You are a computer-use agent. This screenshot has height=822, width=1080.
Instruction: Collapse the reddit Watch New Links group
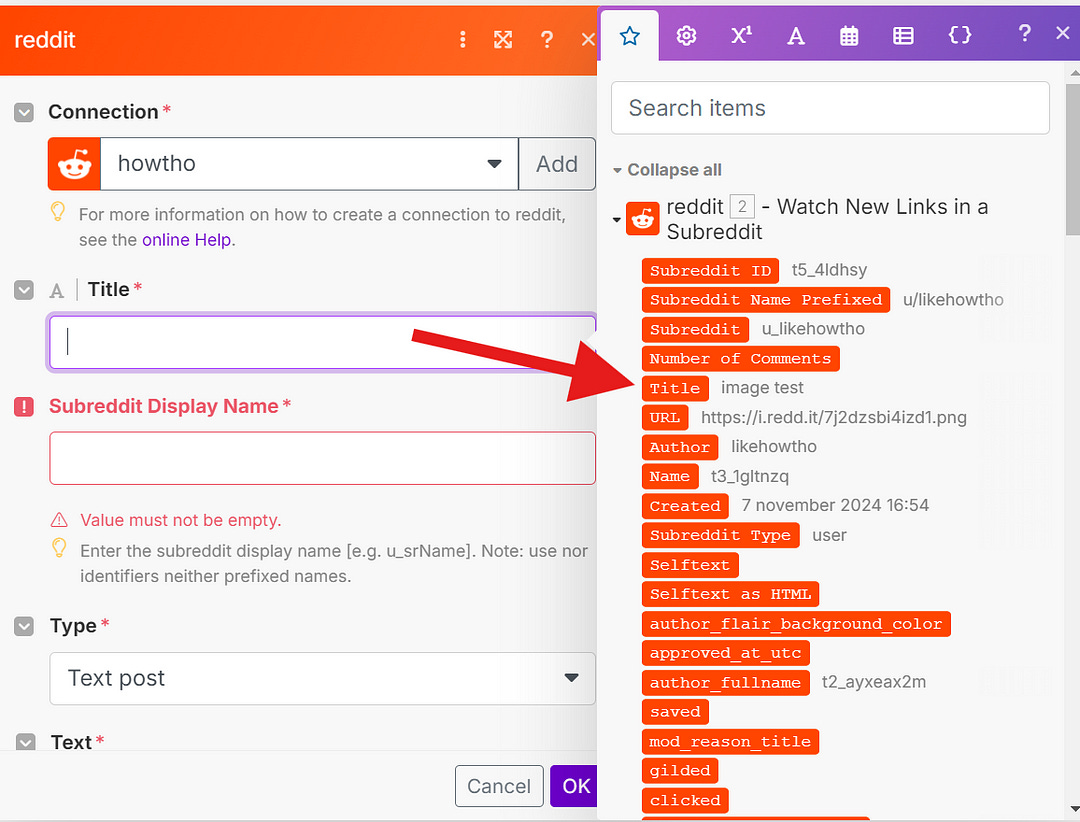pyautogui.click(x=616, y=220)
